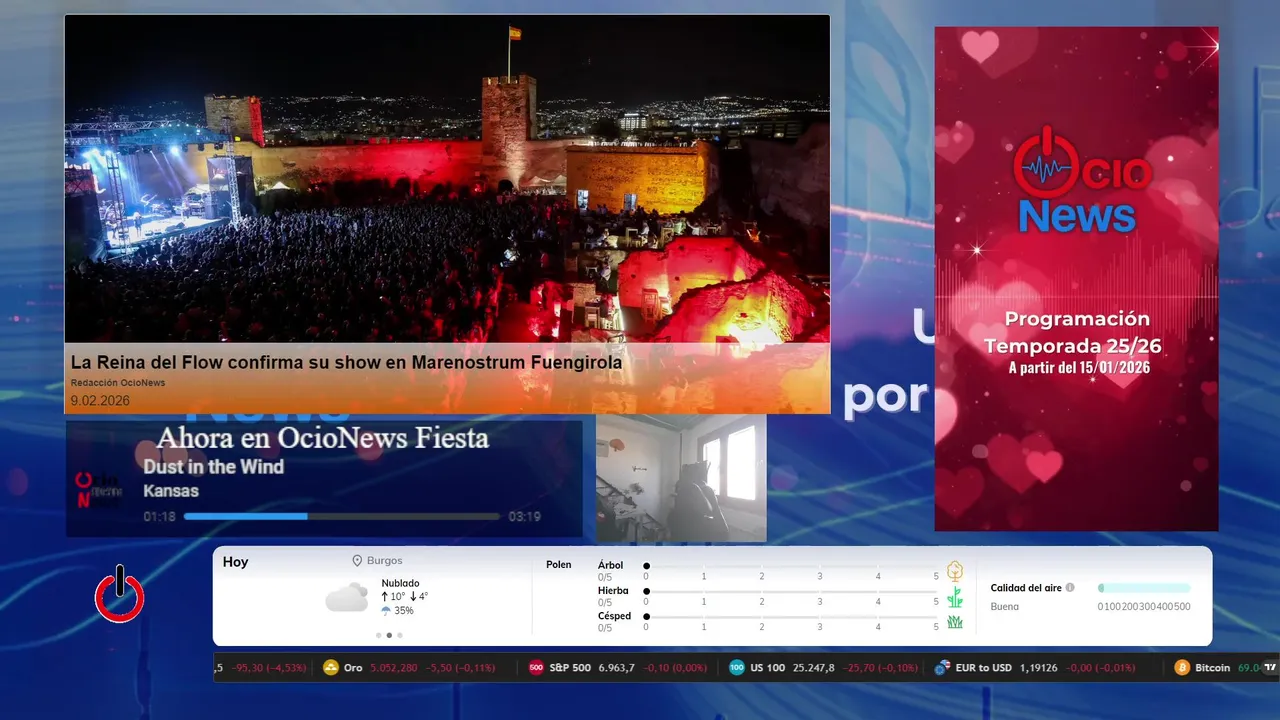1280x720 pixels.
Task: Click the EUR to USD flag icon
Action: click(942, 668)
